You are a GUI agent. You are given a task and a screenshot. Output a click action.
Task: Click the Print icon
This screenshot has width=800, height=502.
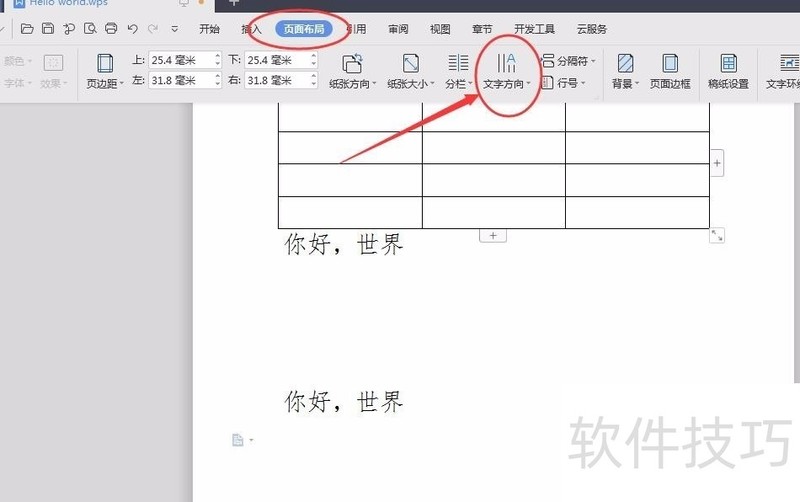[x=111, y=29]
